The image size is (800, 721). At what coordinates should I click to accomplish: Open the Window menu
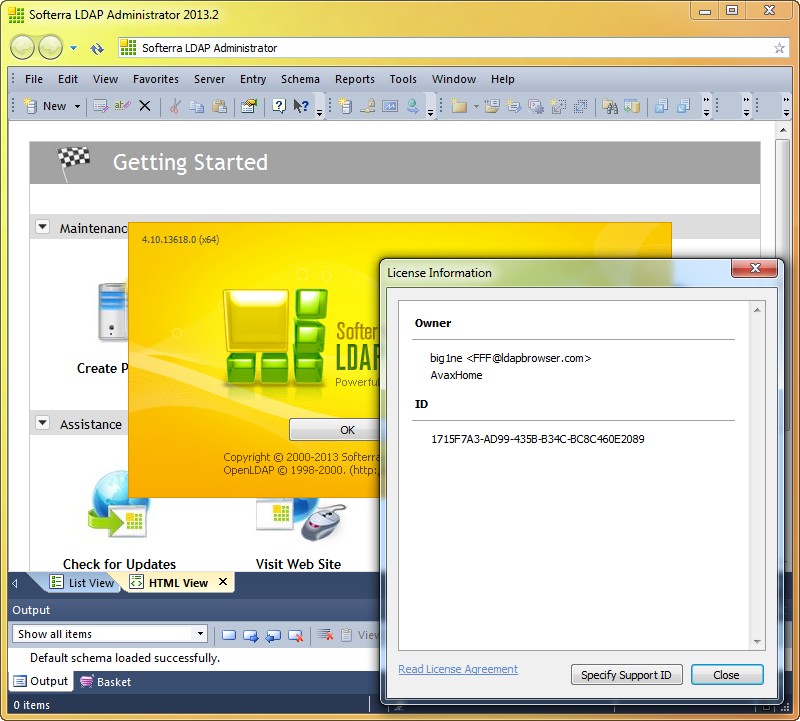pyautogui.click(x=454, y=79)
